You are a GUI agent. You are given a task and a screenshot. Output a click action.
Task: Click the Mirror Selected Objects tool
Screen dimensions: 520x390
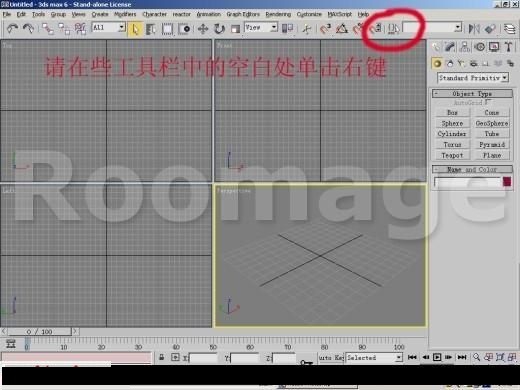tap(474, 29)
